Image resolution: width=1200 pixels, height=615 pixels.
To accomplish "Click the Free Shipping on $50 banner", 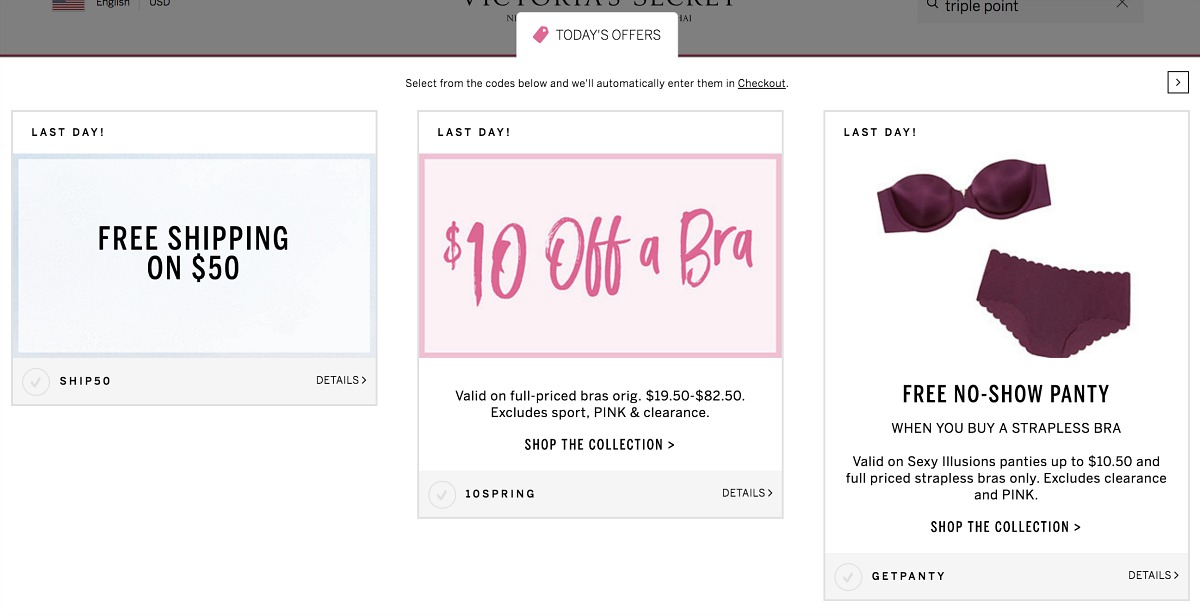I will point(194,254).
